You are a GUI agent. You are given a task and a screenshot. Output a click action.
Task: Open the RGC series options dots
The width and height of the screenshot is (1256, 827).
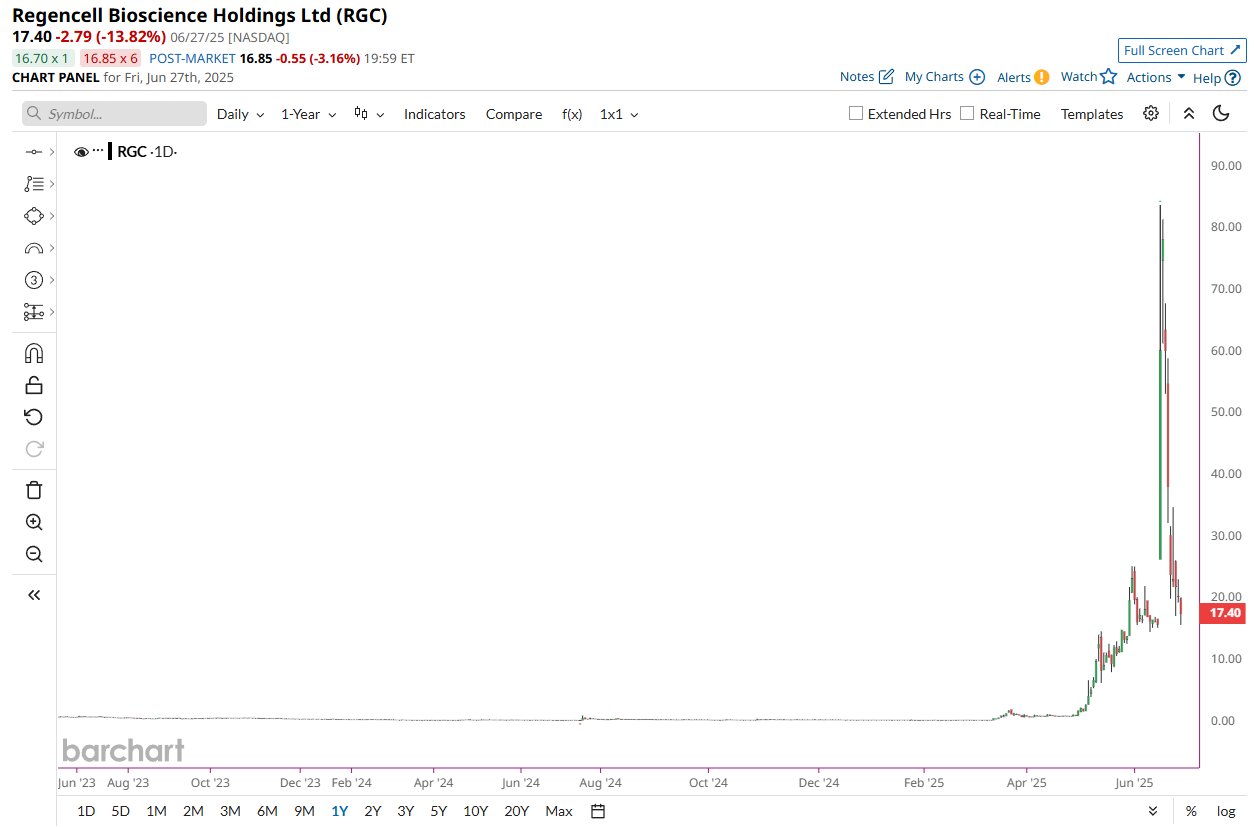tap(98, 151)
